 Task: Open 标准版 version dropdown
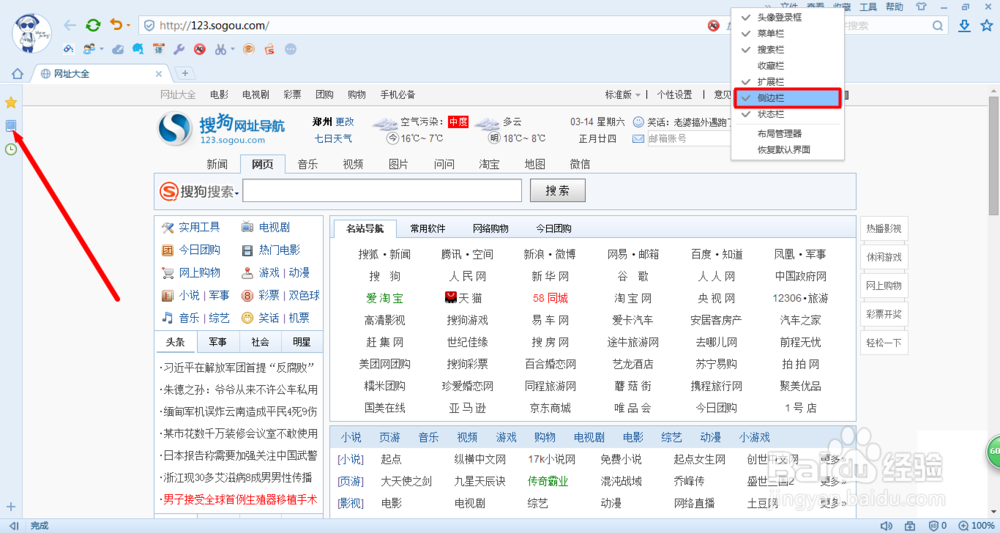coord(622,95)
